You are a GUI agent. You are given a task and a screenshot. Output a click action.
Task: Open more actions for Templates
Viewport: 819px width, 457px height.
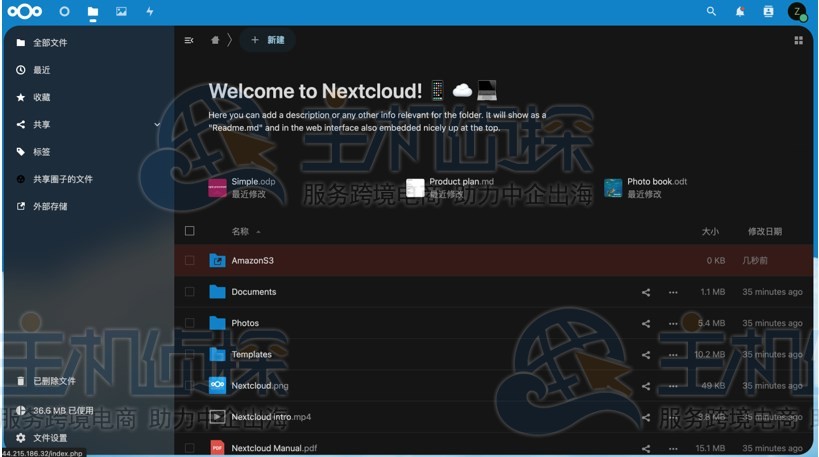pyautogui.click(x=673, y=355)
